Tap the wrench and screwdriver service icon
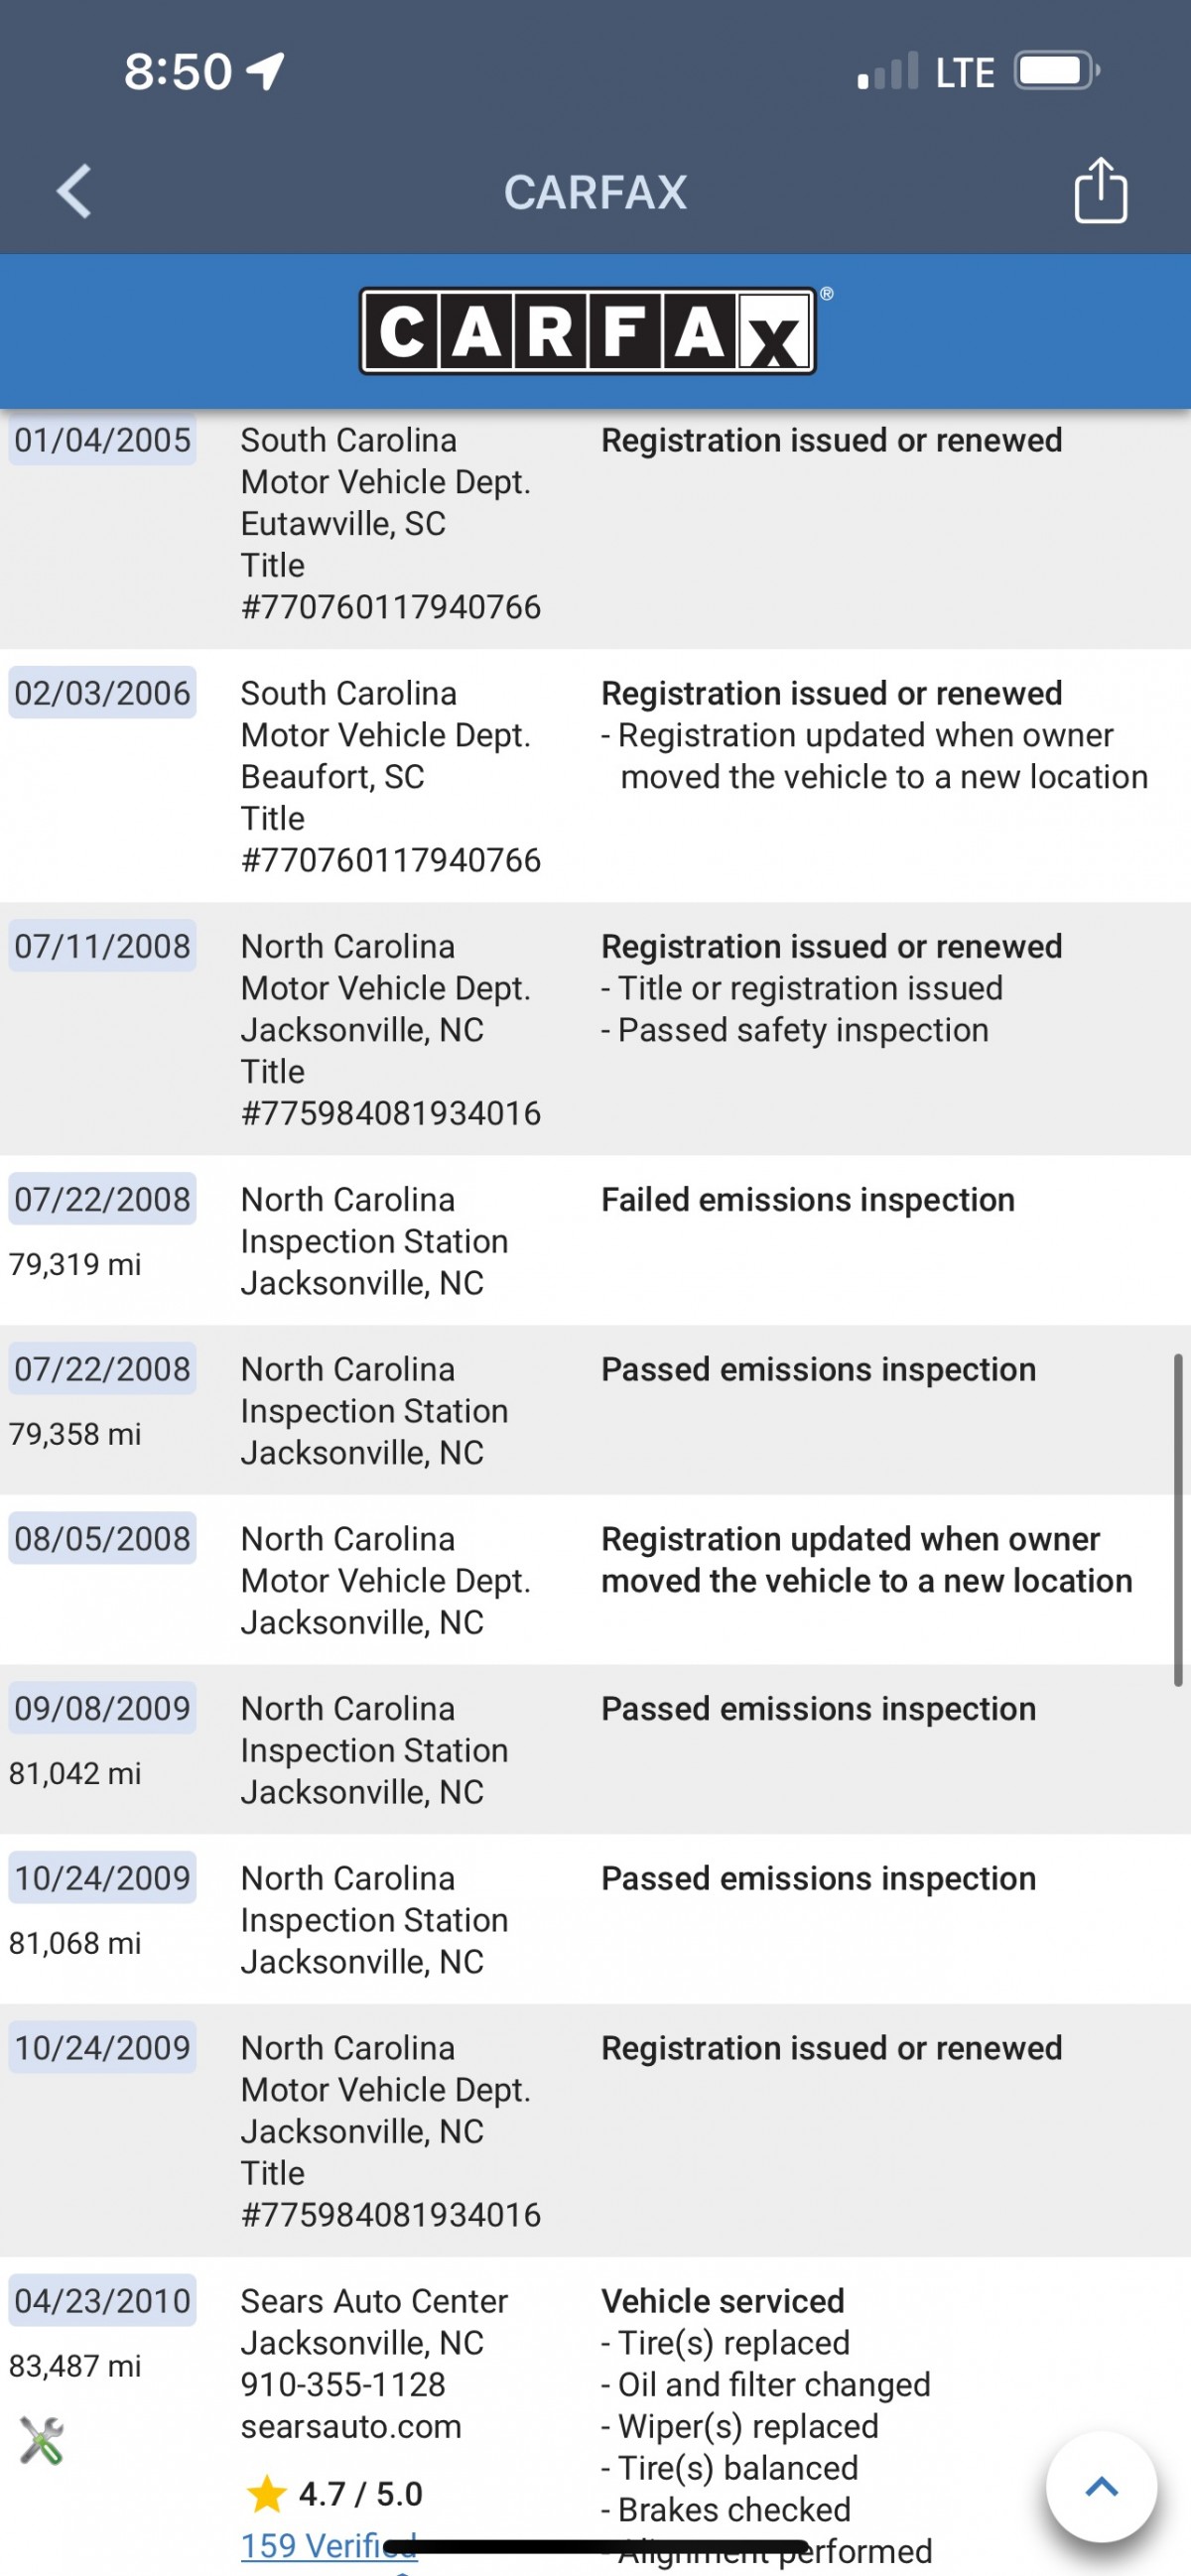Screen dimensions: 1191x2576 42,2440
